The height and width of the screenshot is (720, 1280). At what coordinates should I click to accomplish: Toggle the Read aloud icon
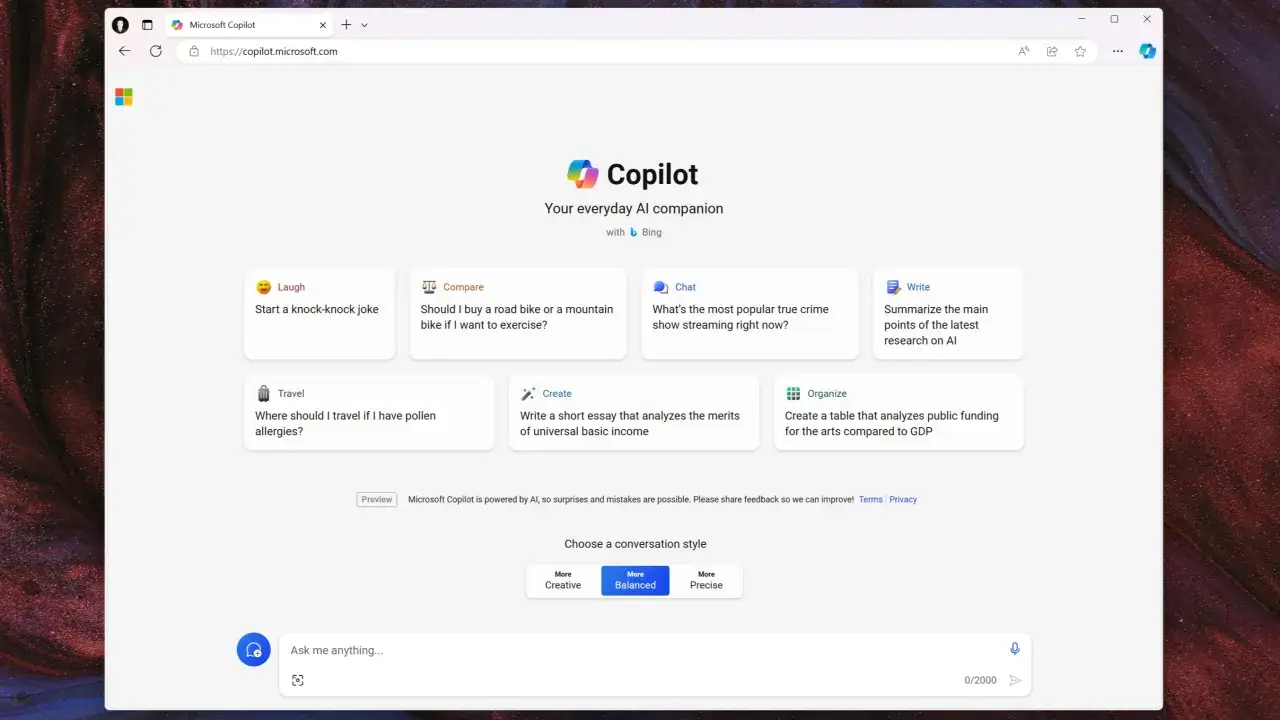tap(1024, 51)
